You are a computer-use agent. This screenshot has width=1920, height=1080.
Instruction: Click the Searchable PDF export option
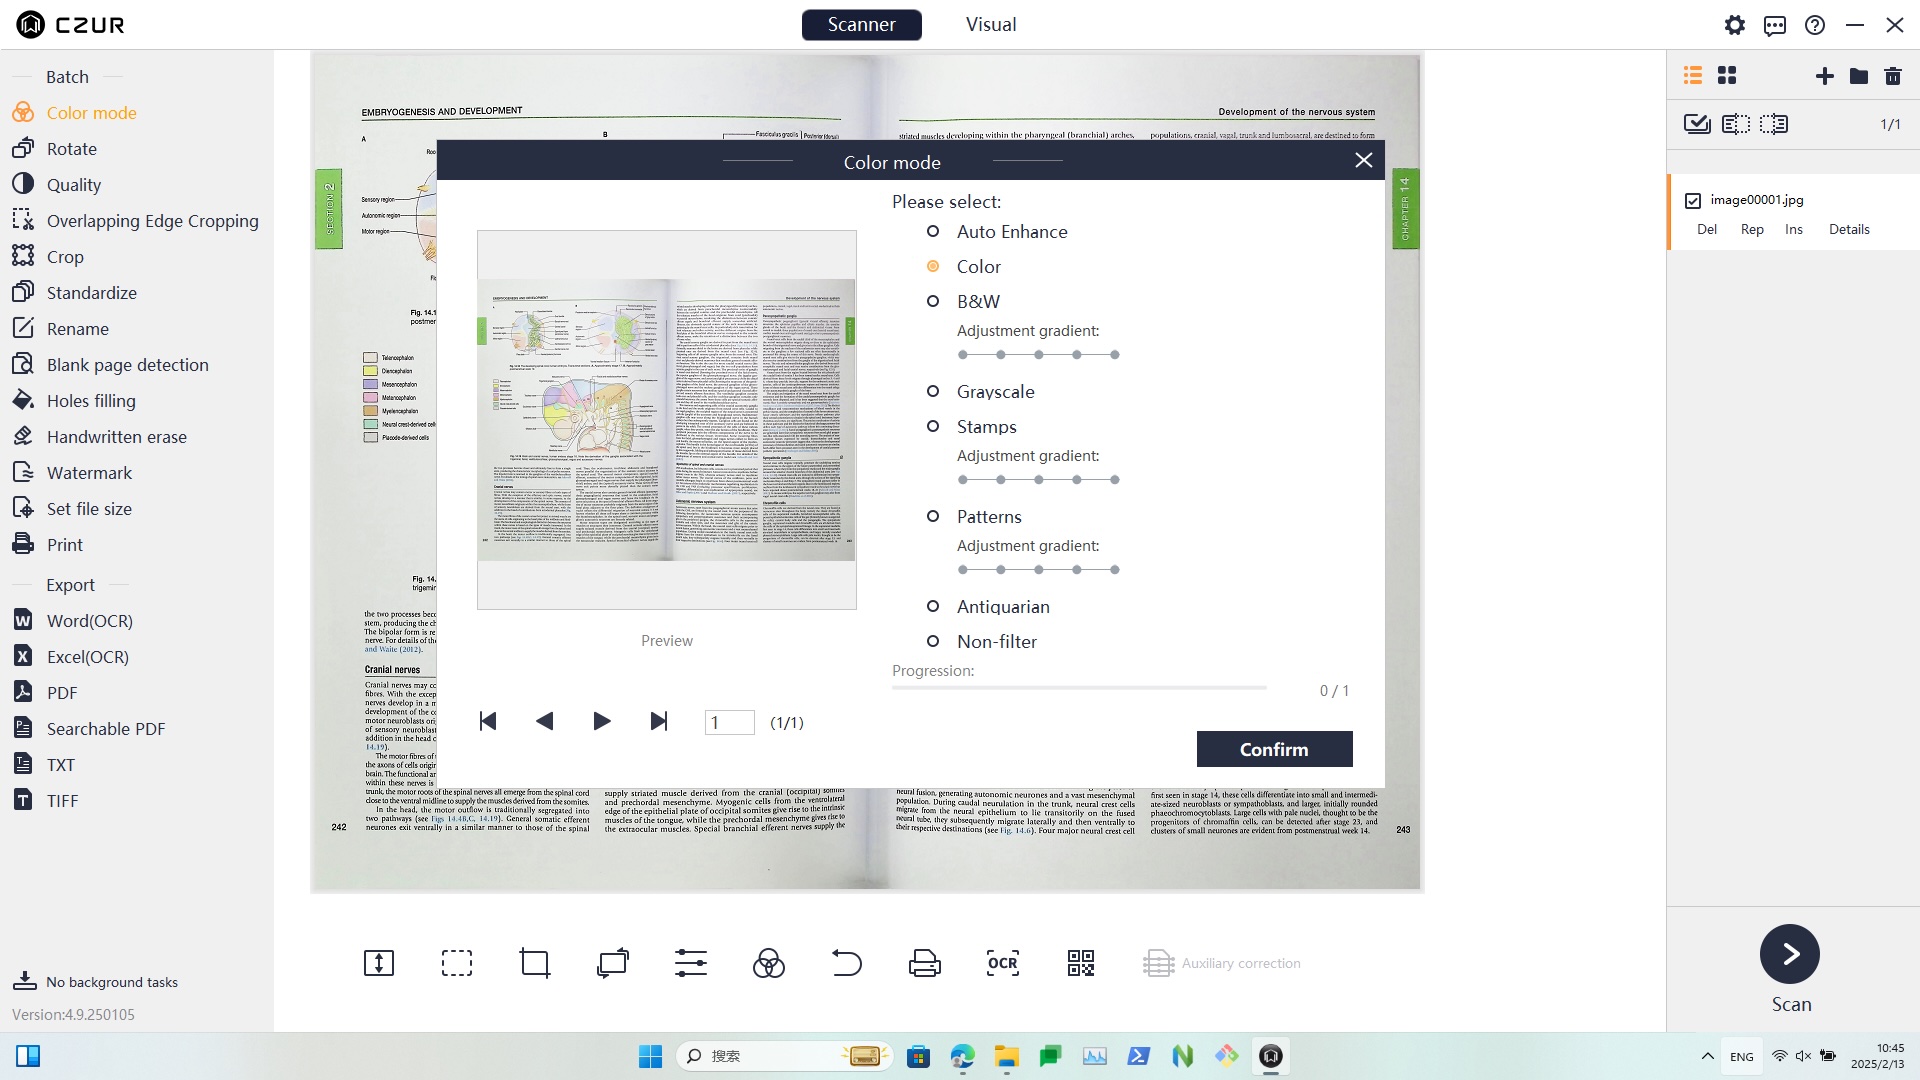[x=105, y=728]
